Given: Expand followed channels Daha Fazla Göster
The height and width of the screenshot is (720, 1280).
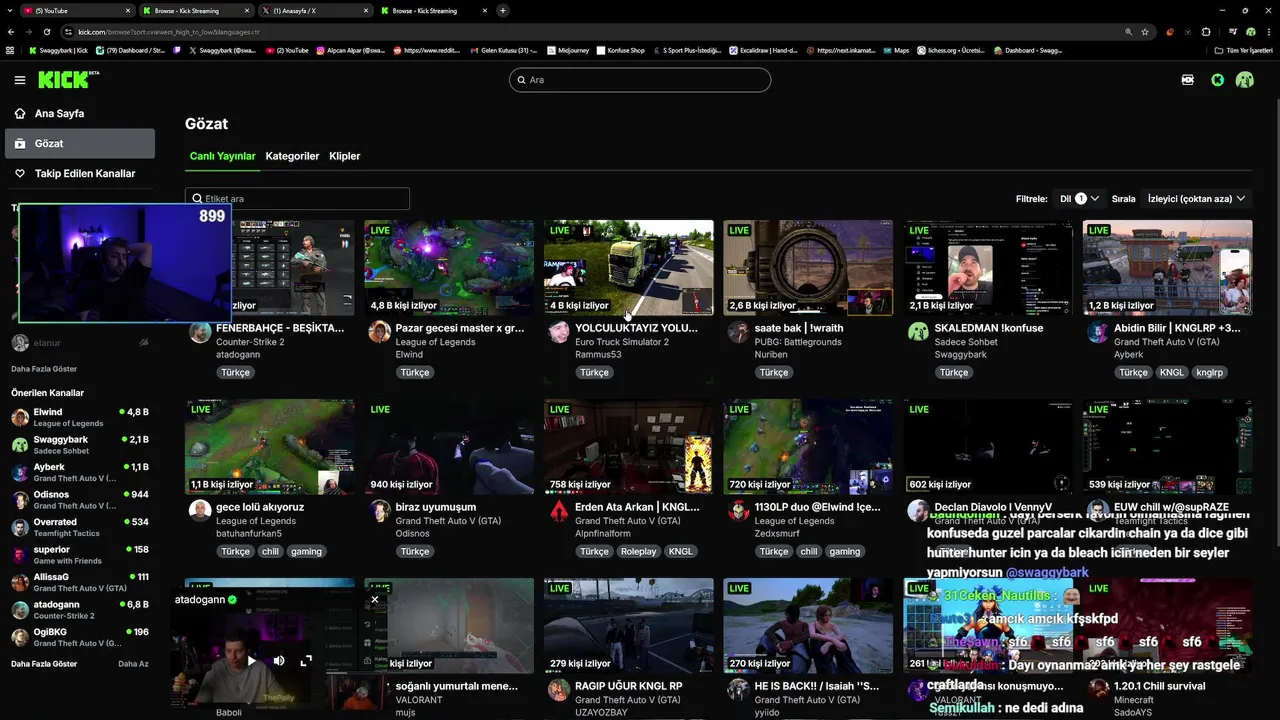Looking at the screenshot, I should click(x=44, y=369).
